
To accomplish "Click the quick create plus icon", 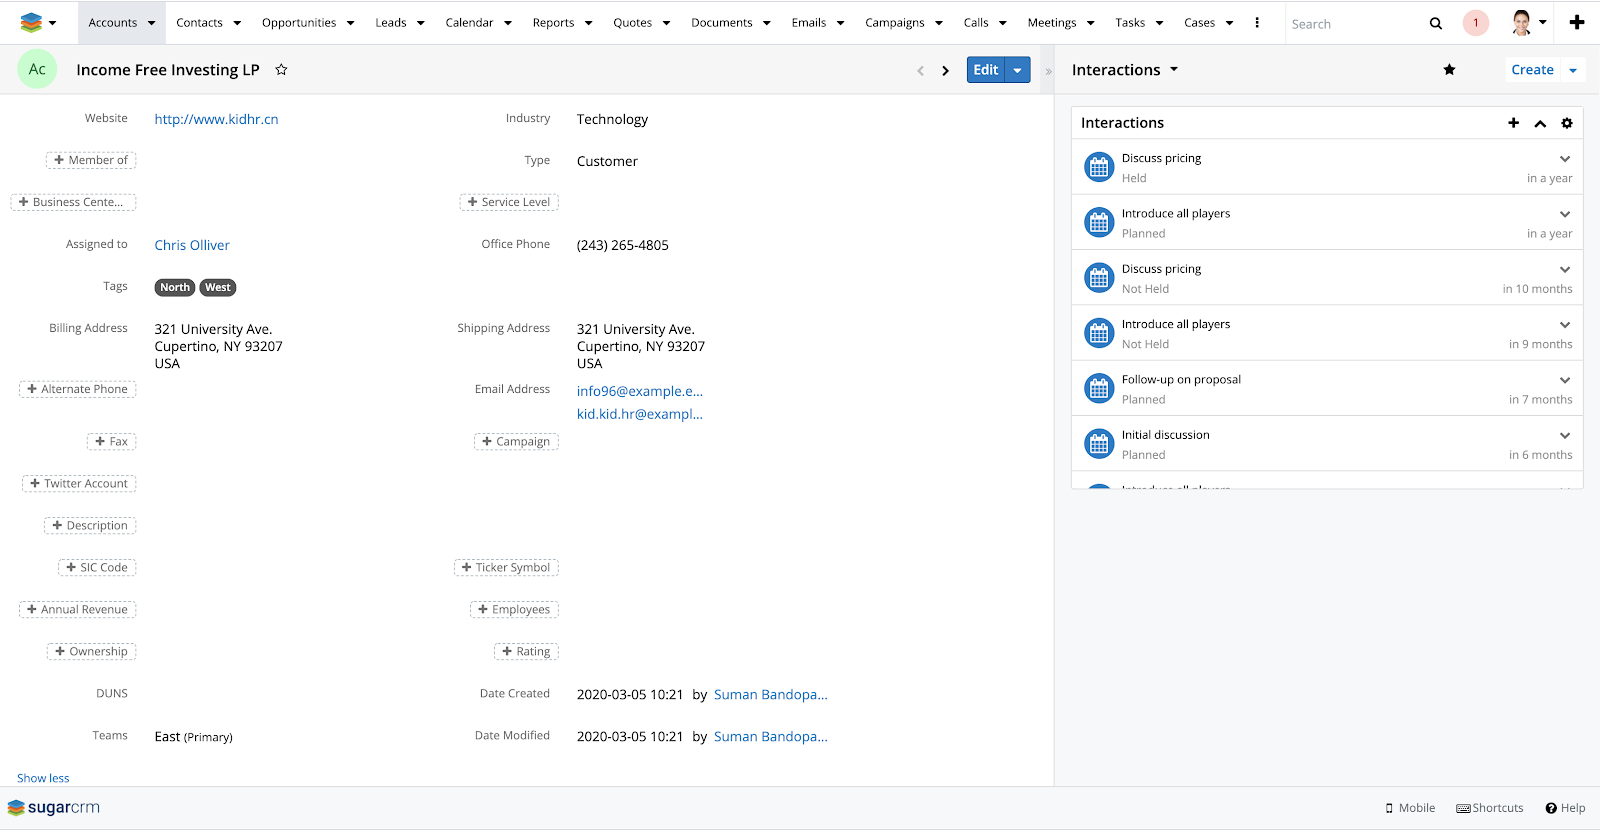I will tap(1577, 22).
